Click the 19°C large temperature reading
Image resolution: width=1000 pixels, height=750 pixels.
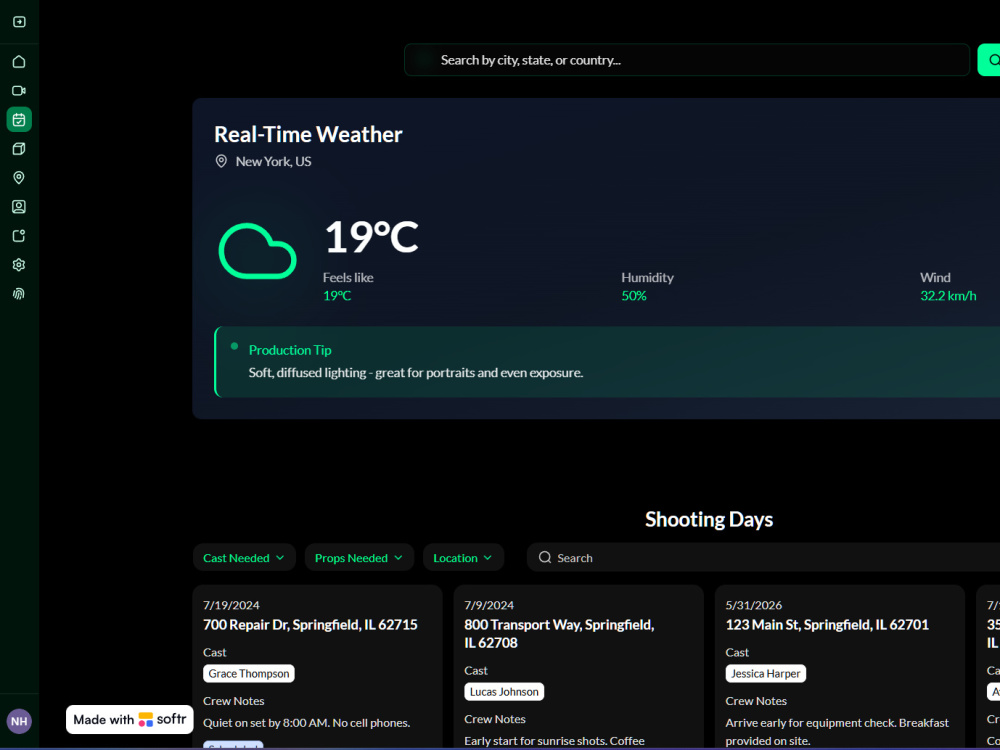[372, 237]
